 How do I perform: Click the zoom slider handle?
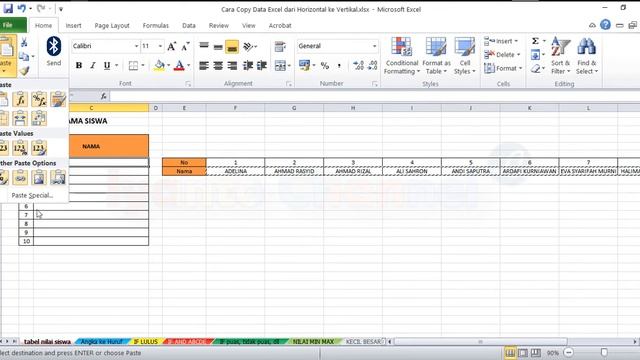point(604,352)
